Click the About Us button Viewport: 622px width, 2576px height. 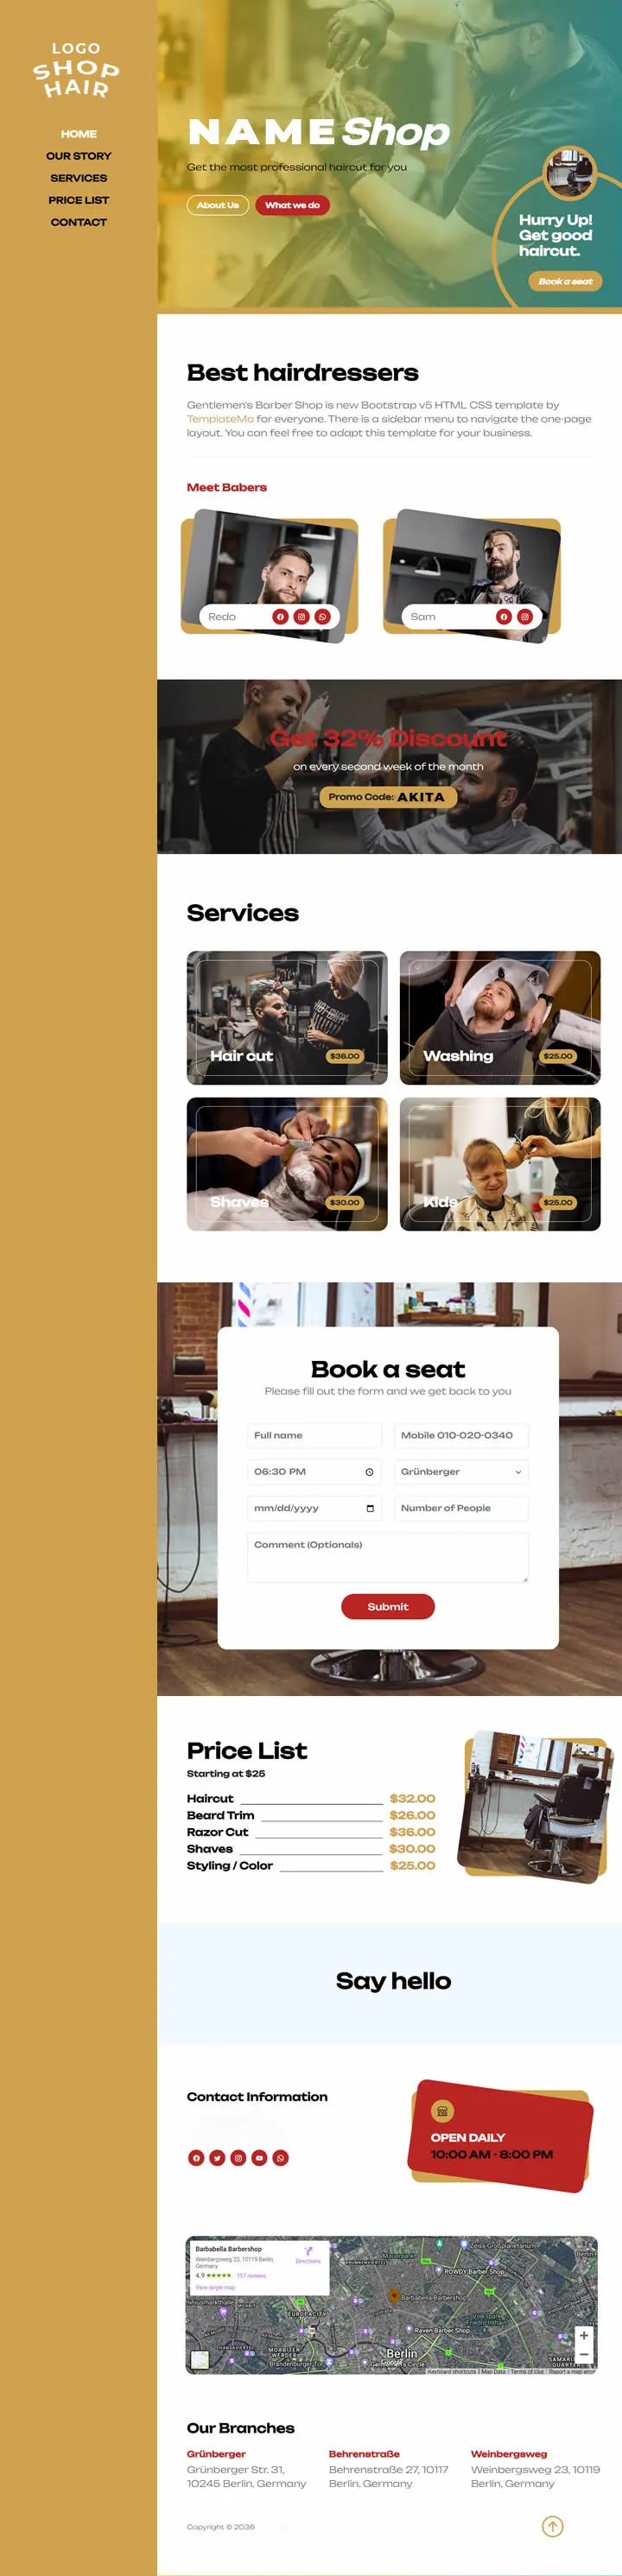(217, 205)
